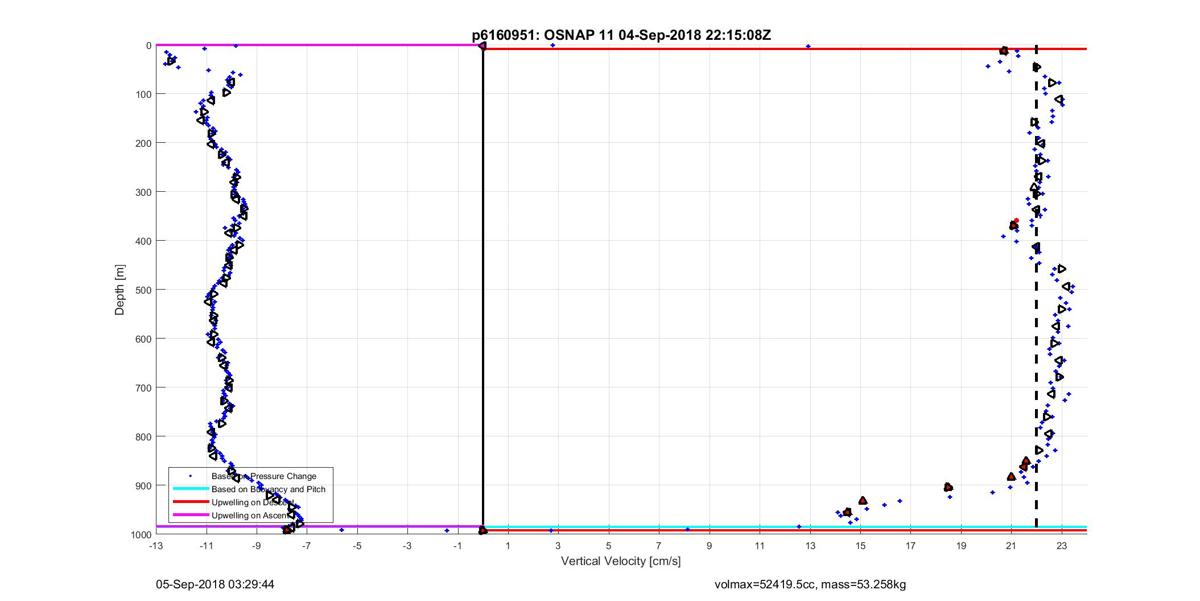Click y-axis tick label "300"

(142, 193)
